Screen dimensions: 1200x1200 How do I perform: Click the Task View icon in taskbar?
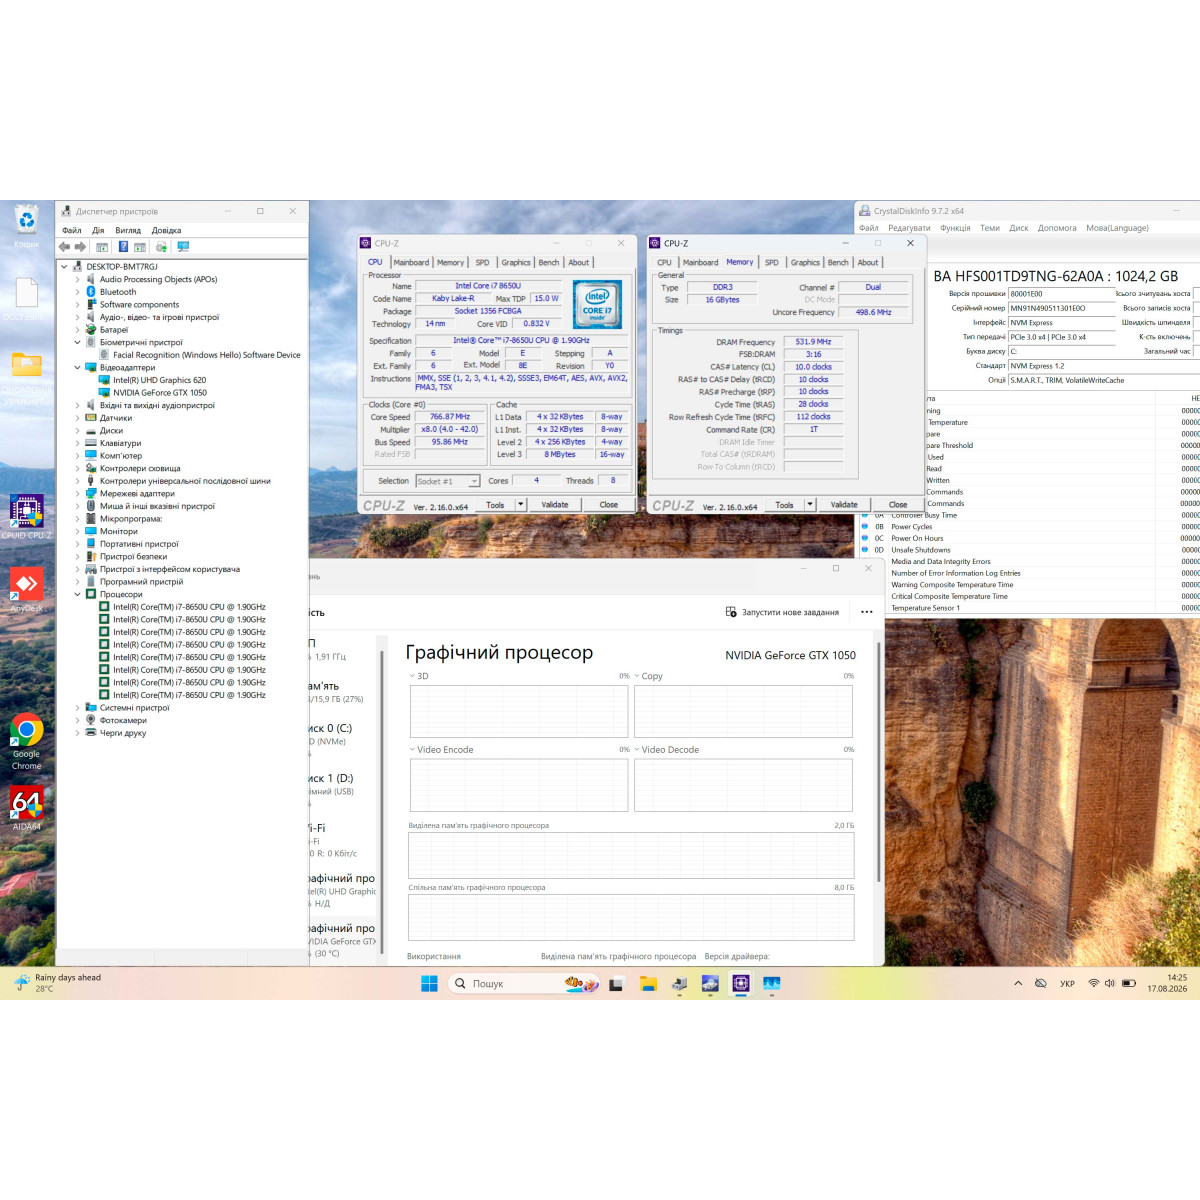[x=617, y=984]
